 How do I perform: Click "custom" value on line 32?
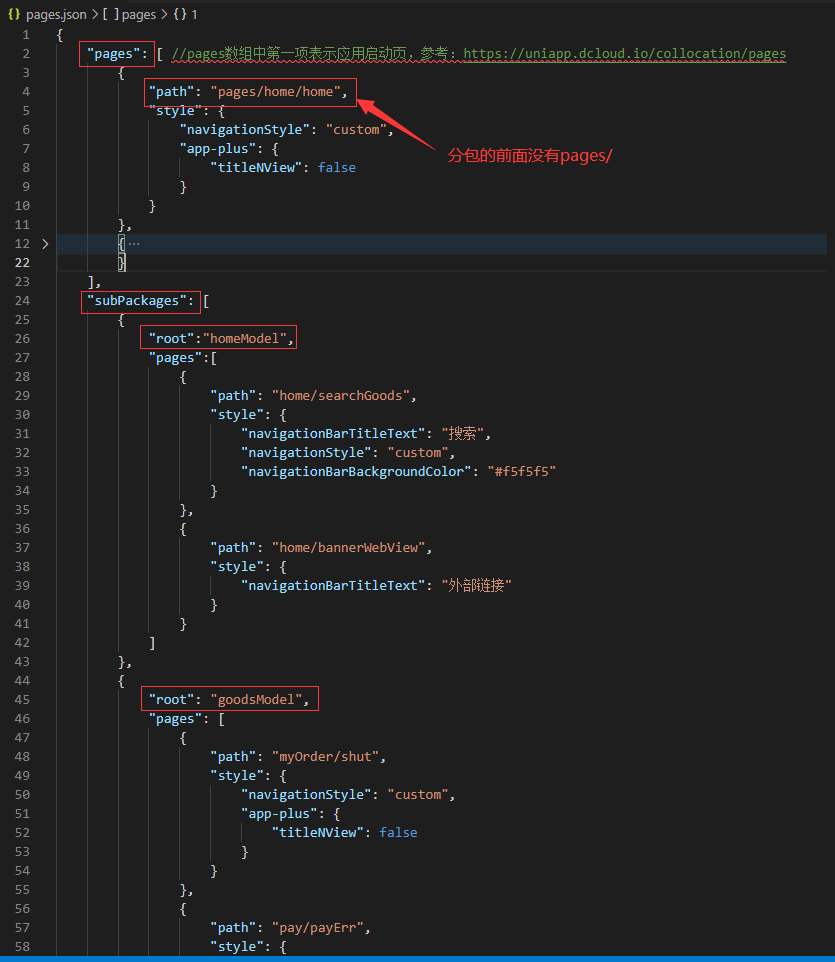click(x=418, y=453)
